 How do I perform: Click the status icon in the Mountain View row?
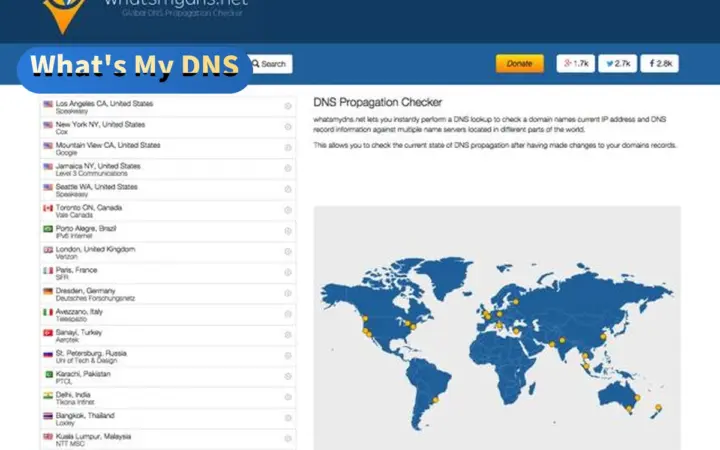pyautogui.click(x=288, y=147)
